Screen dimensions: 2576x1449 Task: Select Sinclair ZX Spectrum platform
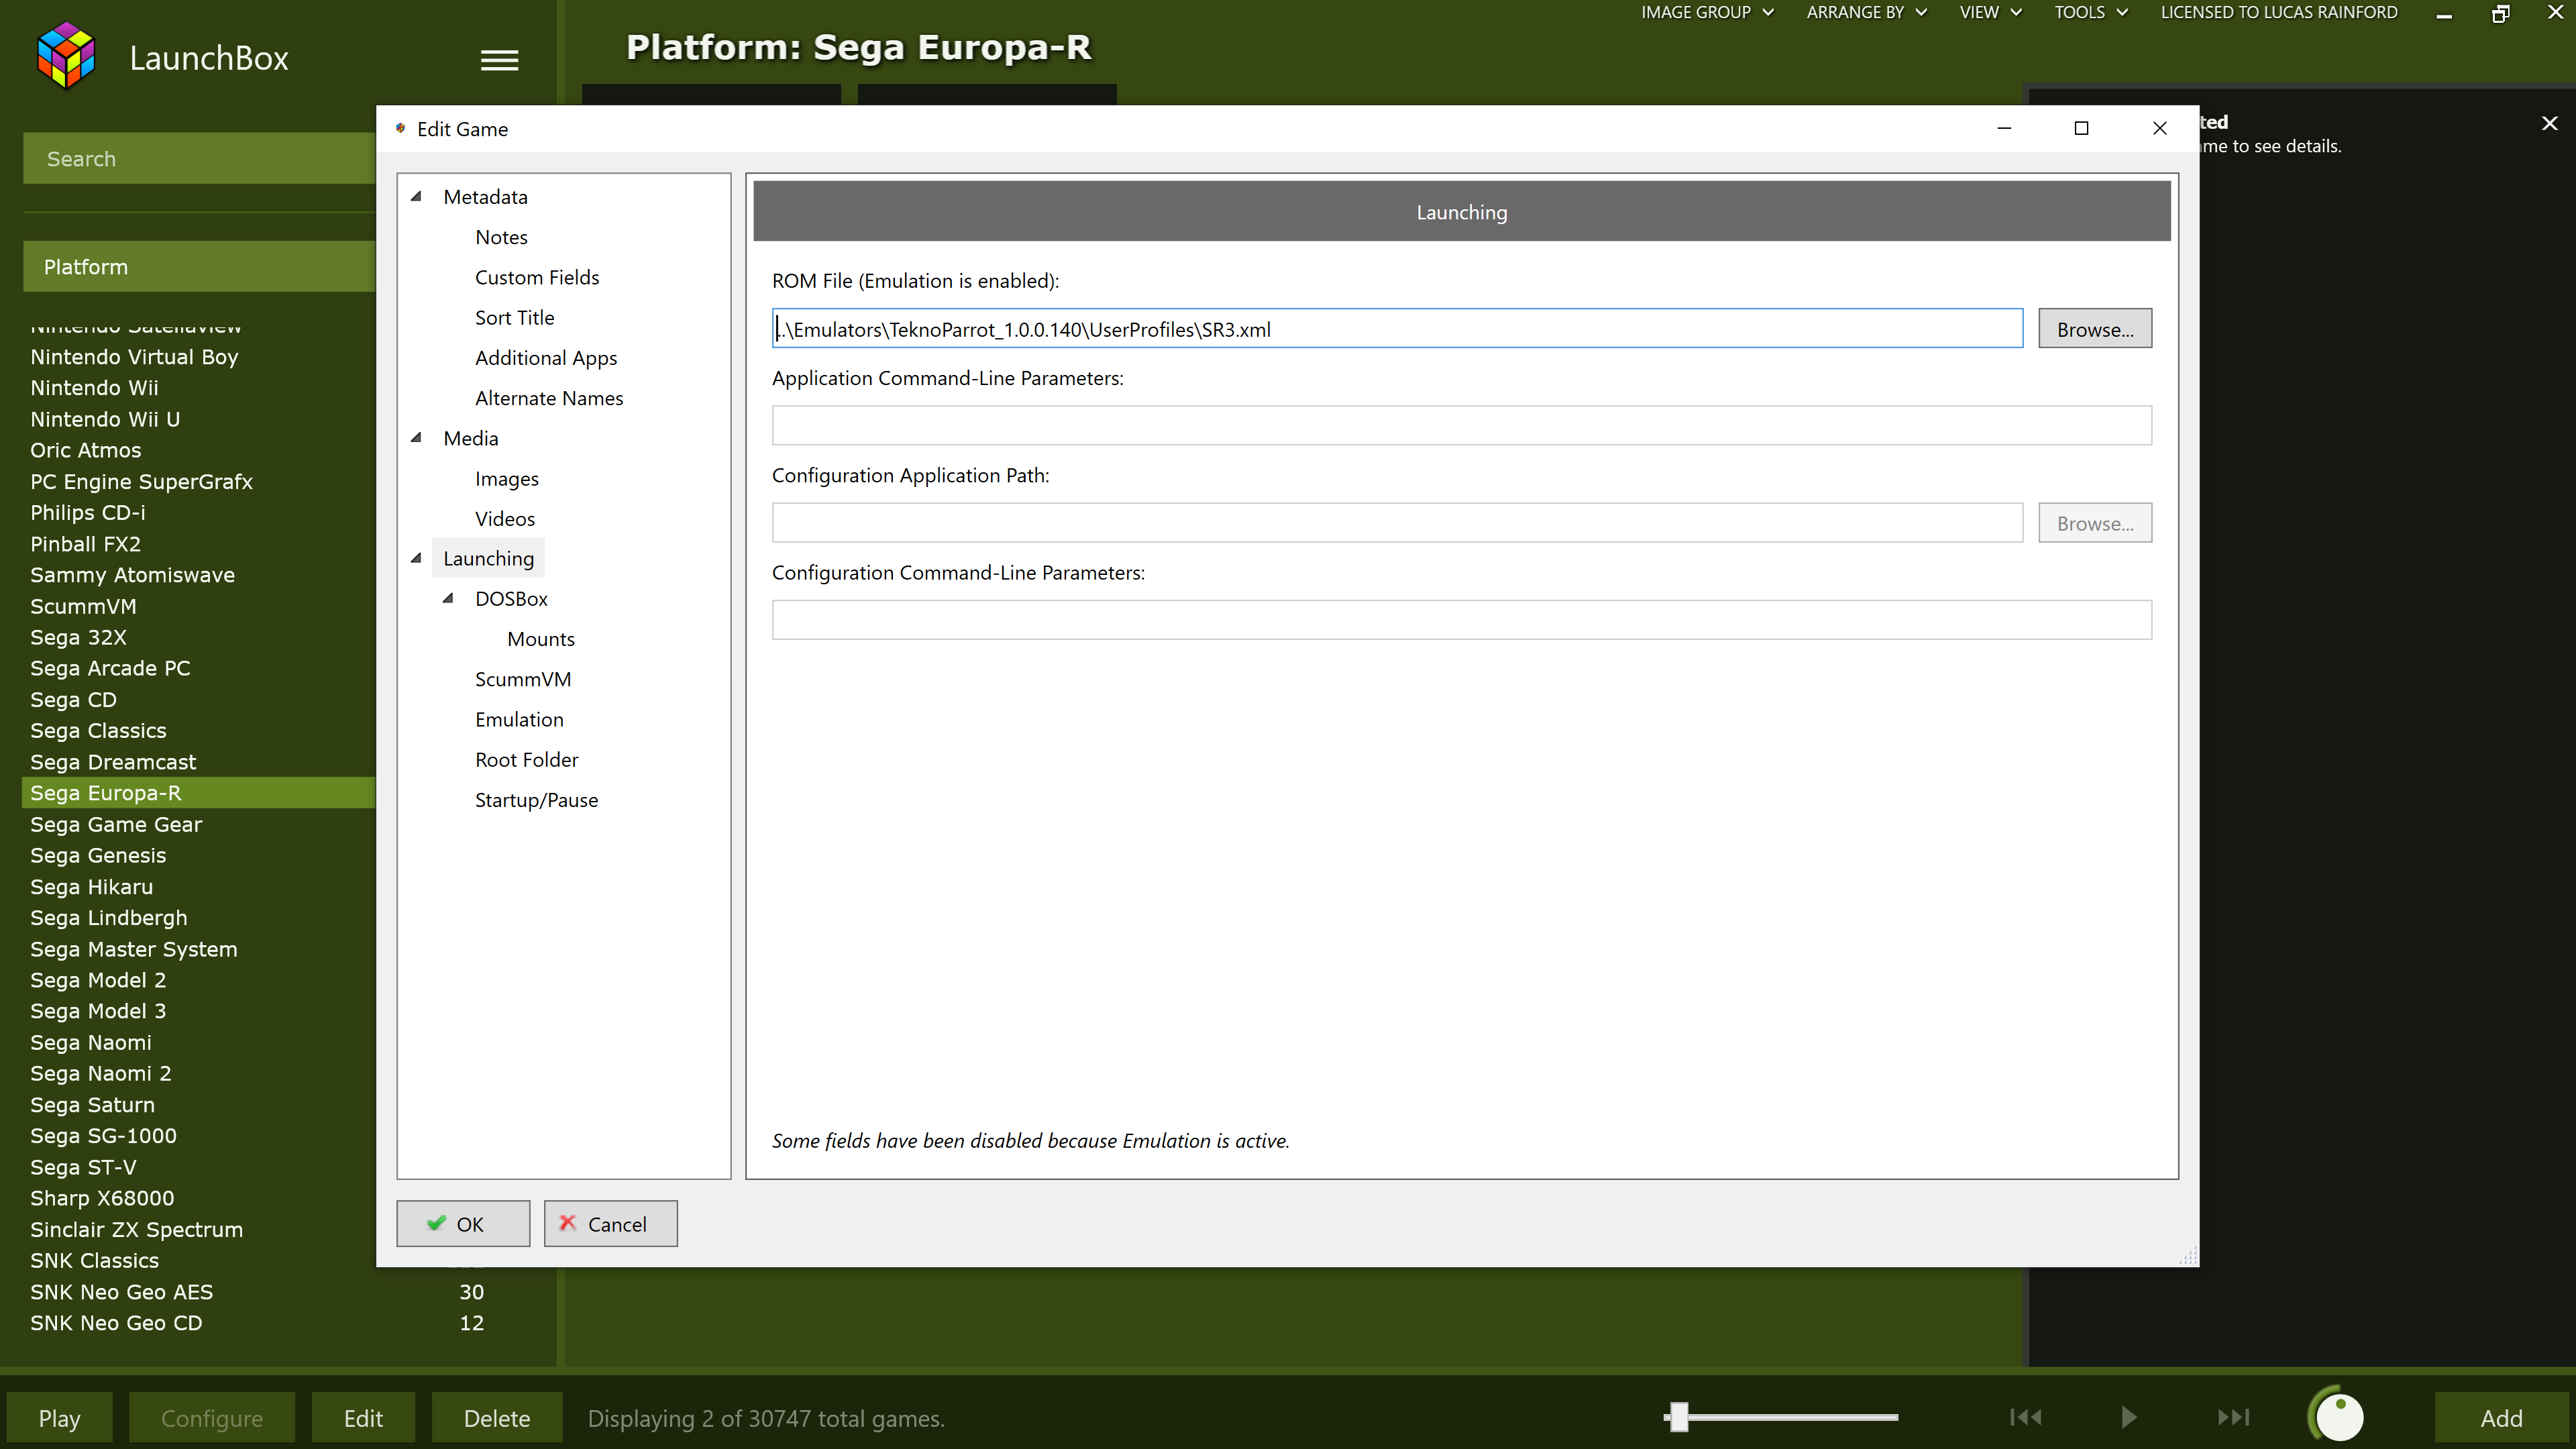click(x=136, y=1230)
